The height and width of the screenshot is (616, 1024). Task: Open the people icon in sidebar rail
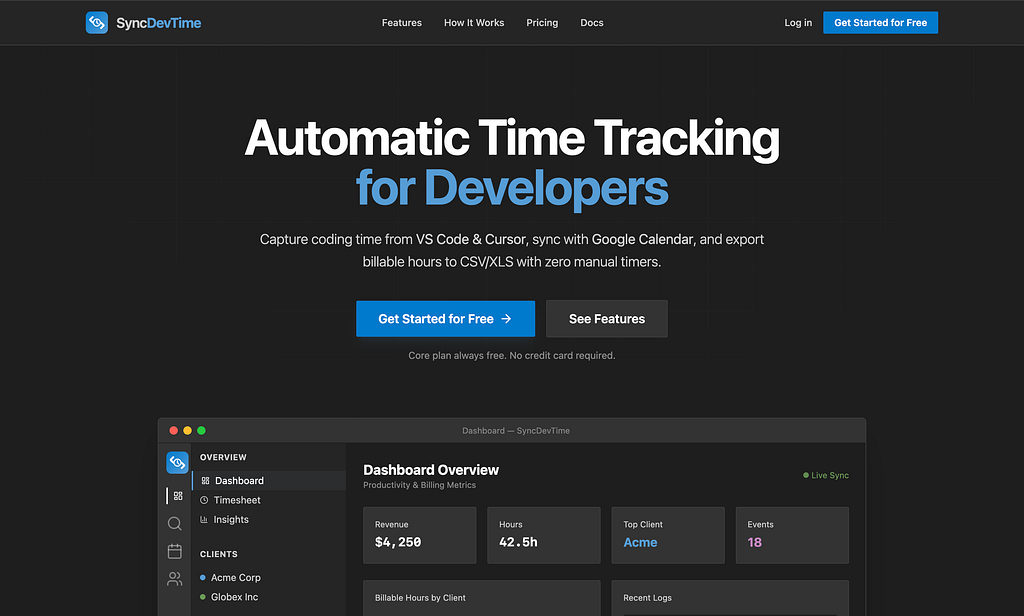tap(174, 579)
